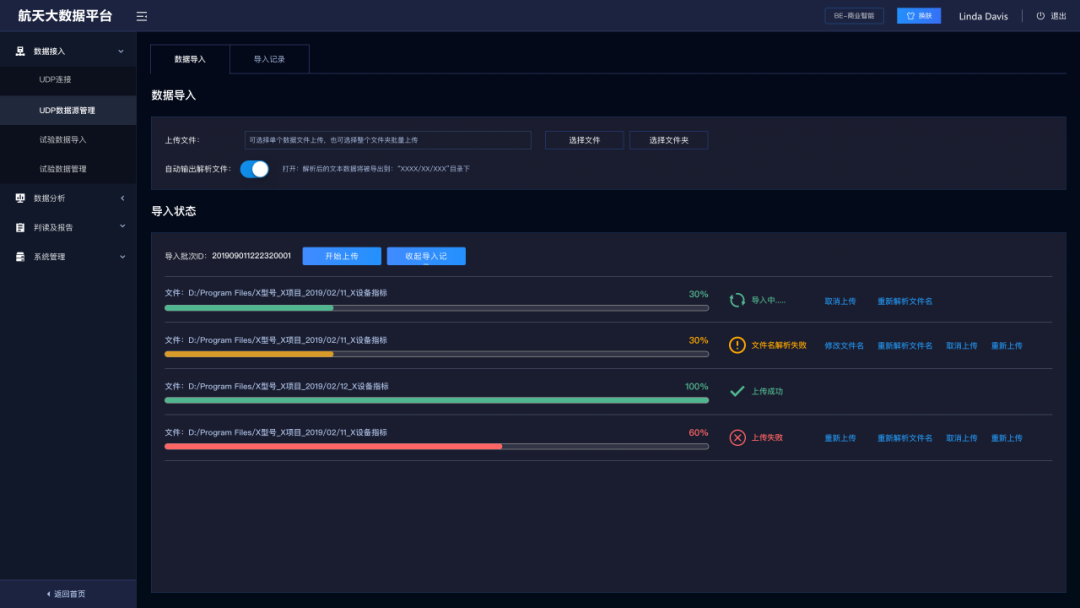
Task: Click the 选择文件夹 button
Action: pos(669,140)
